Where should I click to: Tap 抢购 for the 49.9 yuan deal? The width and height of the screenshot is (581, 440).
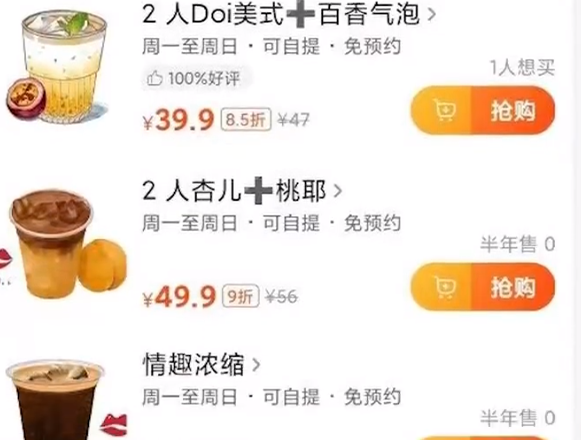click(x=513, y=287)
